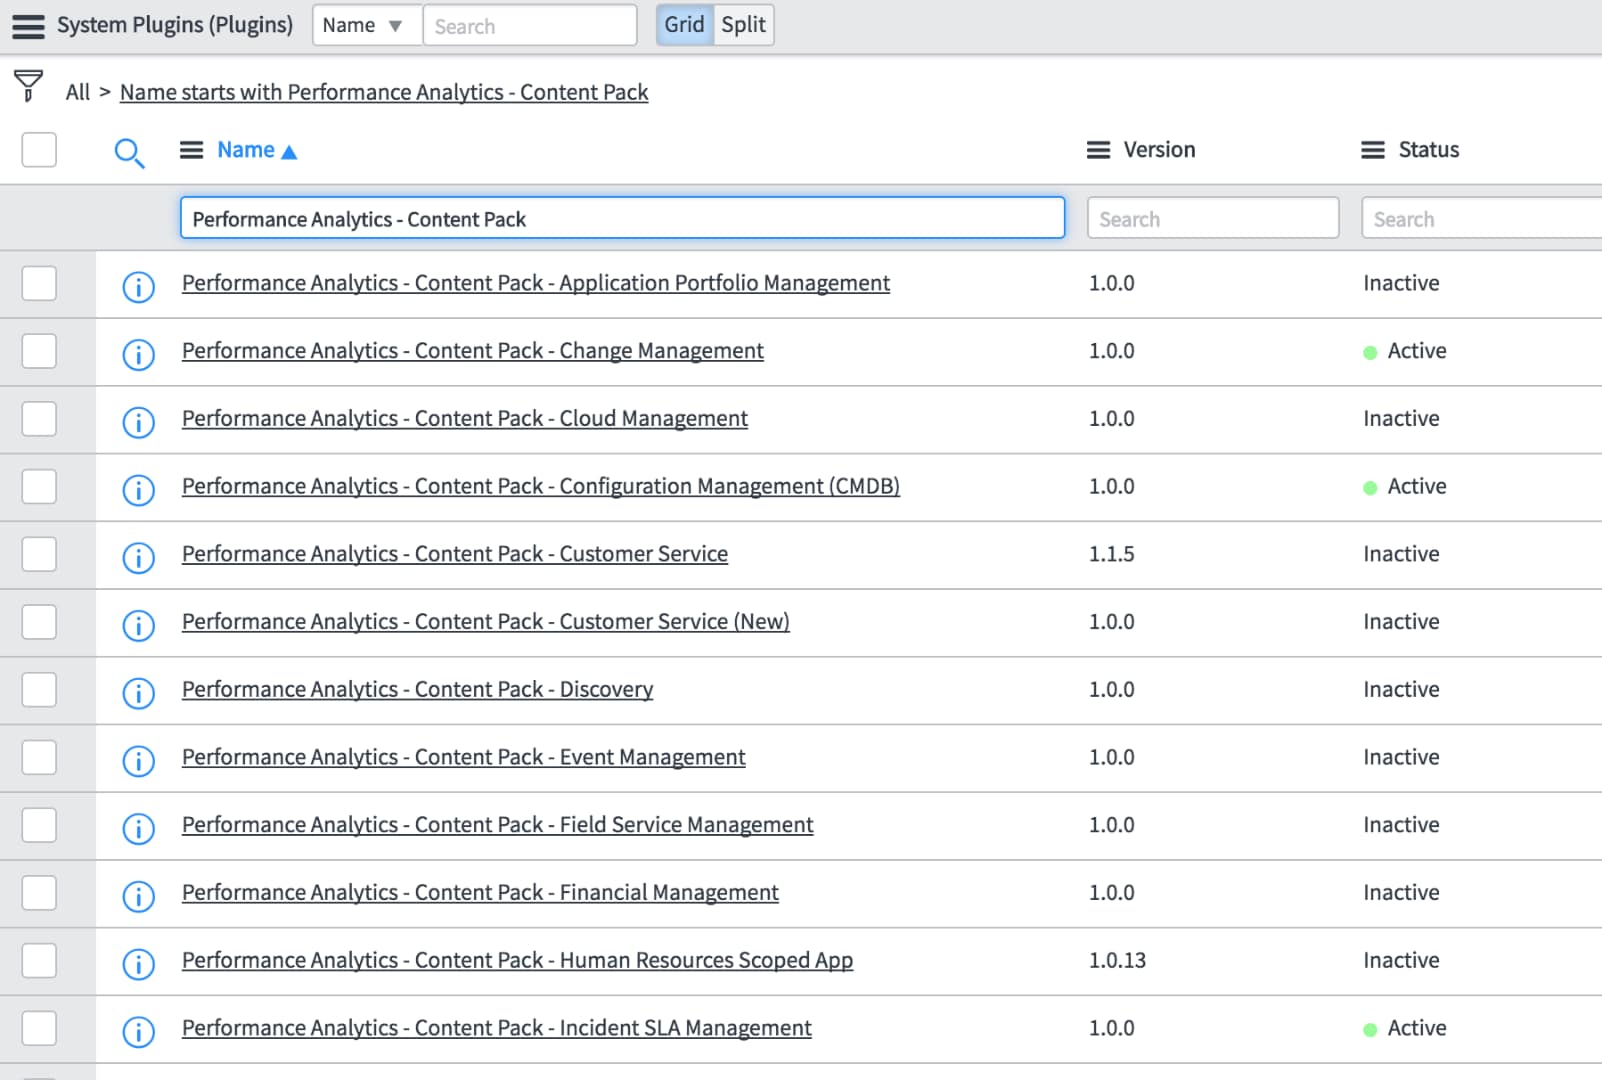Open Field Service Management content pack link
This screenshot has width=1602, height=1080.
coord(498,825)
